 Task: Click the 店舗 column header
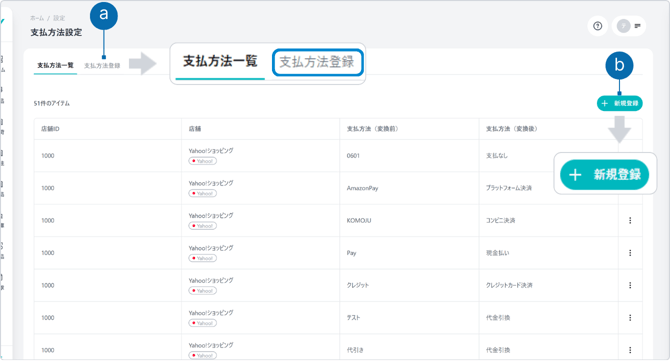coord(195,129)
